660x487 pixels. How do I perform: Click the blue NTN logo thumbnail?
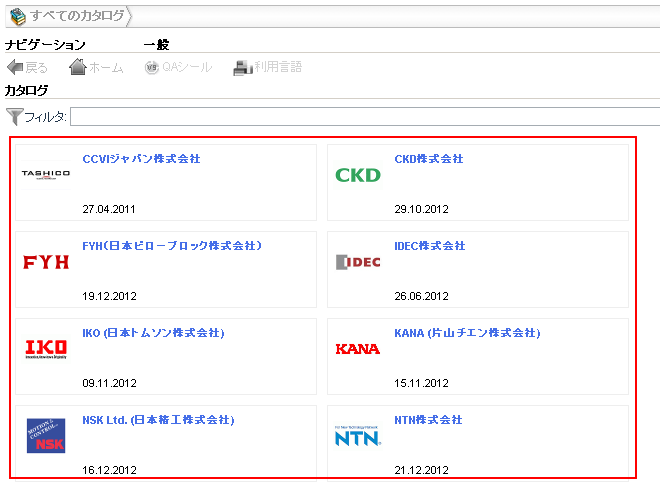click(x=358, y=436)
